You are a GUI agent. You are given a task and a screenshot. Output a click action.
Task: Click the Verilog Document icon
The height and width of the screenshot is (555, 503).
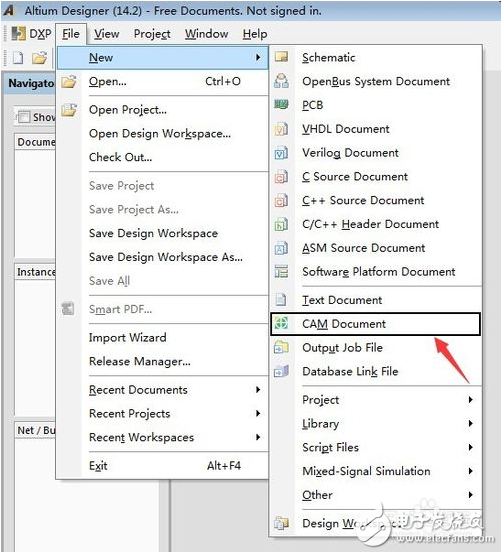[282, 153]
